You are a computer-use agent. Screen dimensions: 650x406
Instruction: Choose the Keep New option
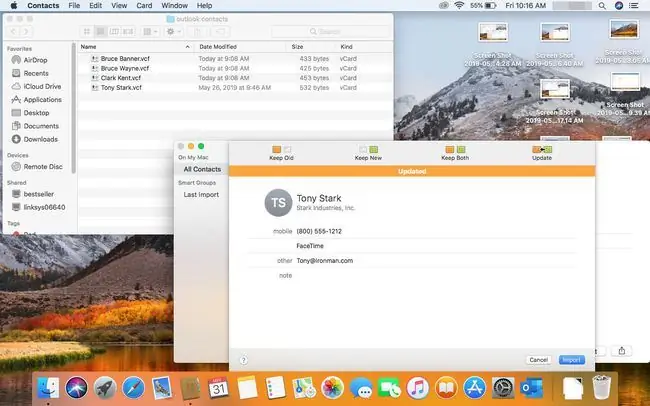pyautogui.click(x=368, y=153)
